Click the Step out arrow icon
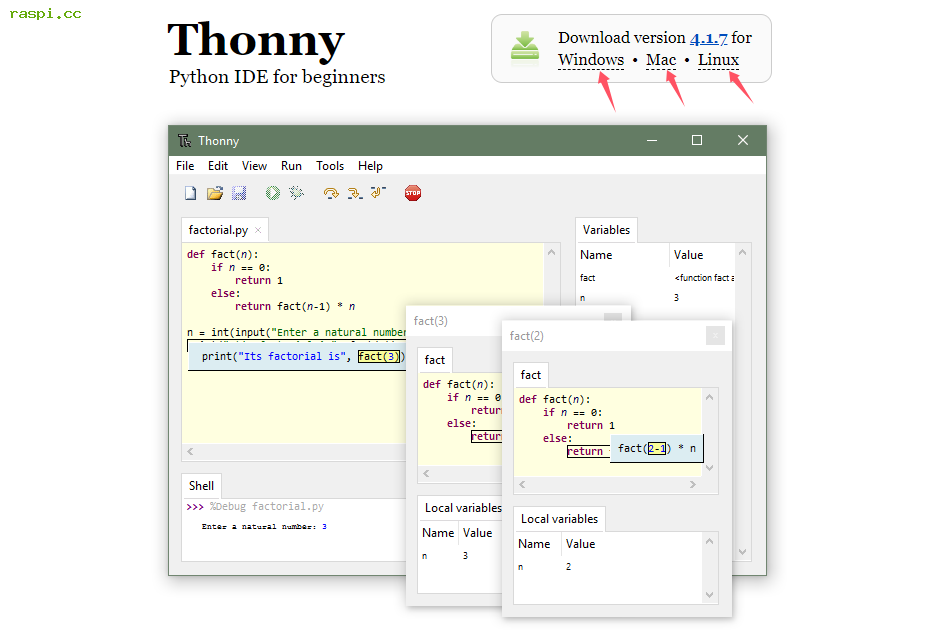This screenshot has width=945, height=630. (x=378, y=193)
